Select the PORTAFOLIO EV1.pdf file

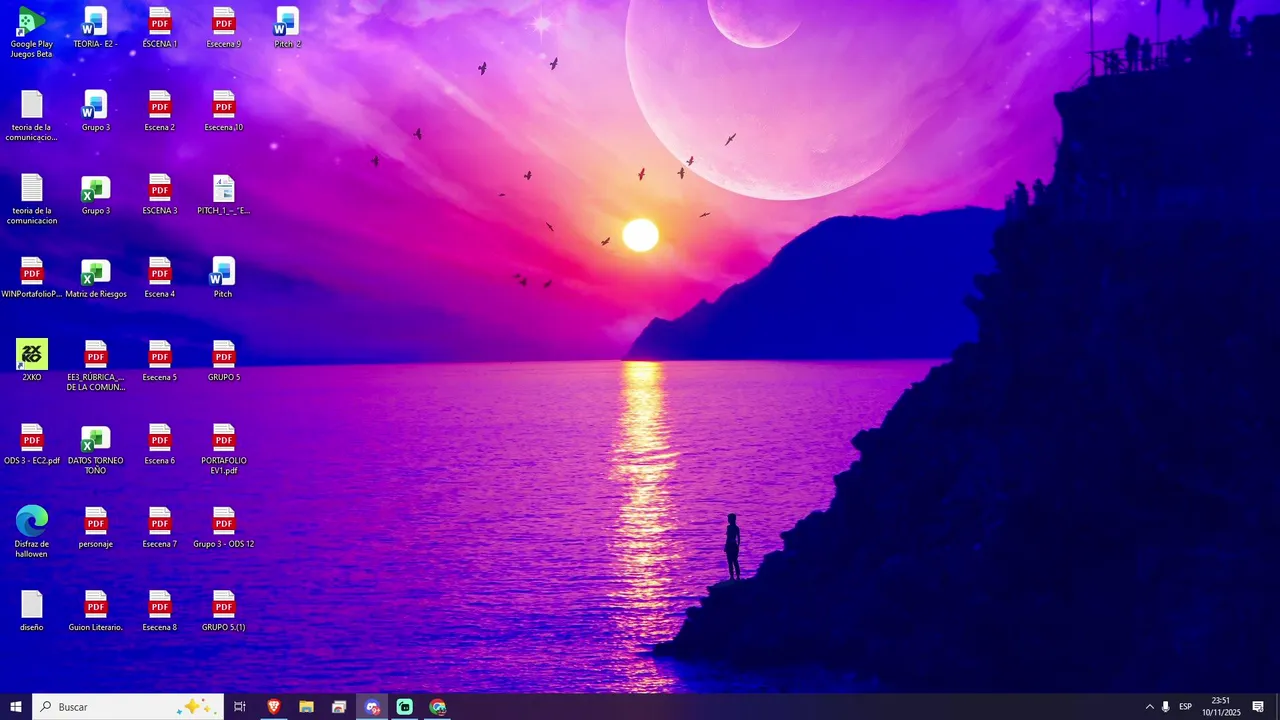point(224,450)
